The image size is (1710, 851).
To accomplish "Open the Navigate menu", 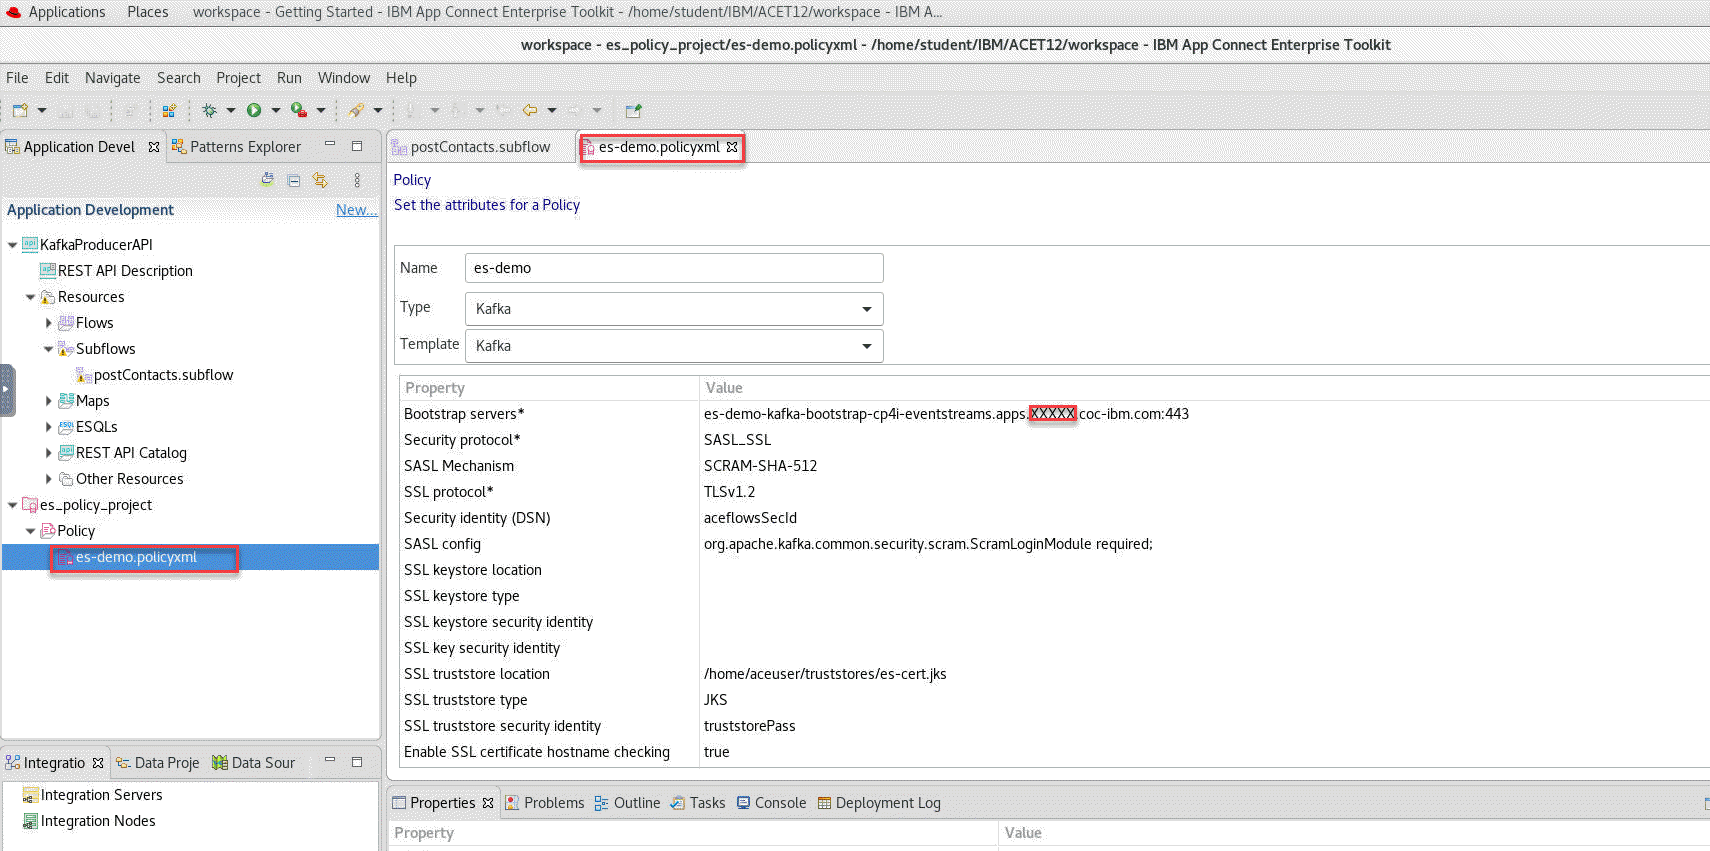I will 112,78.
